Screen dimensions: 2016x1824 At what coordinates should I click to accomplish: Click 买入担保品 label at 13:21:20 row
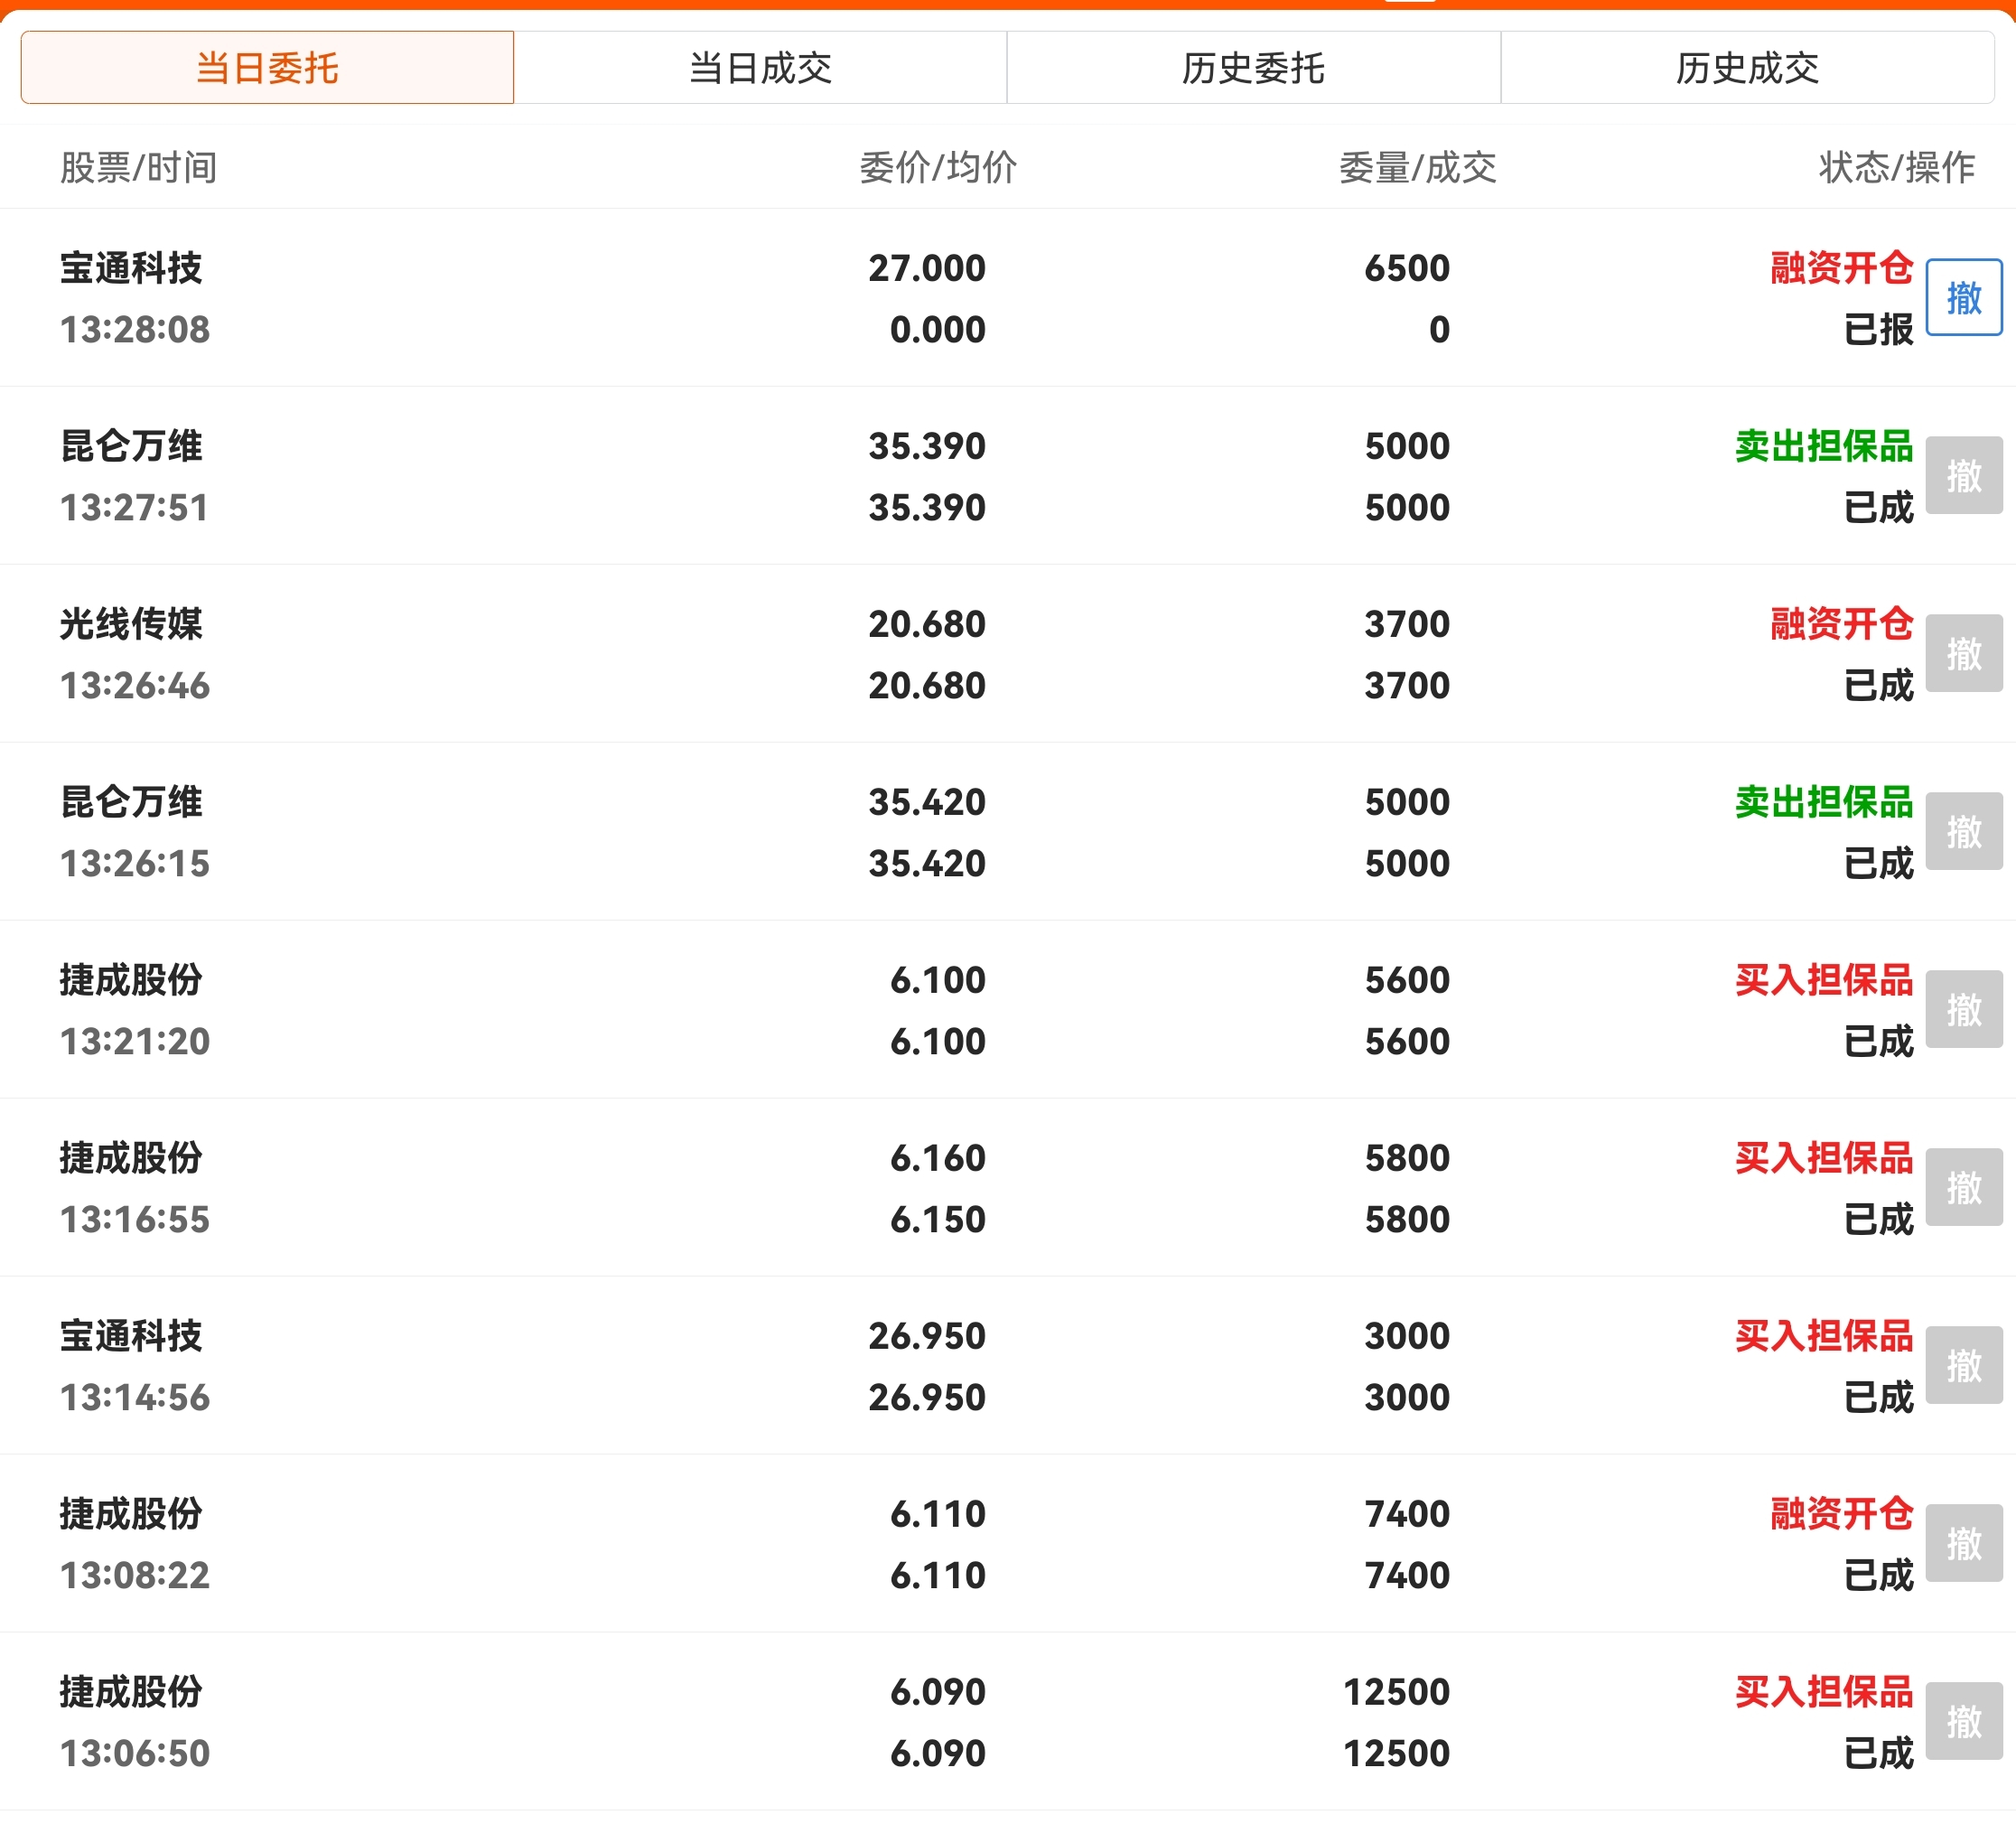(1824, 980)
